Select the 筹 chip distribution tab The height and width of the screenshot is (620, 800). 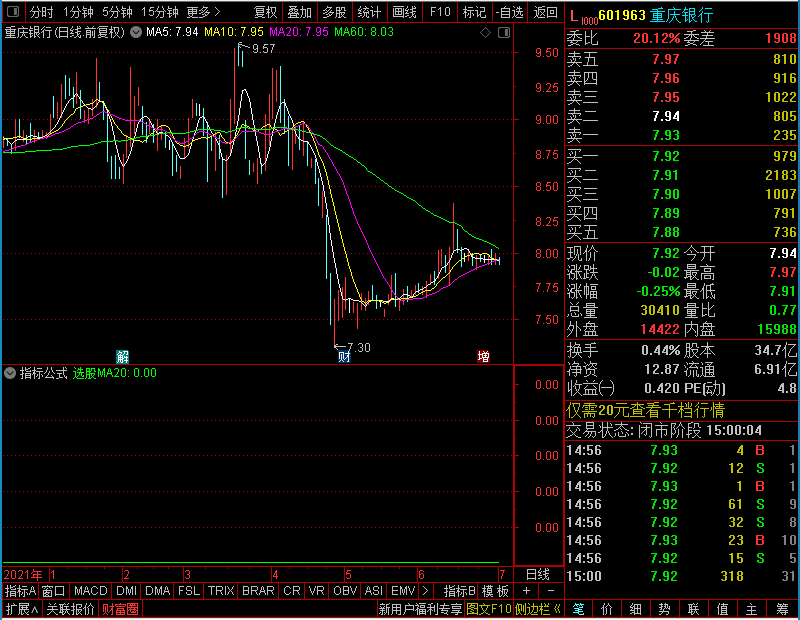[783, 609]
